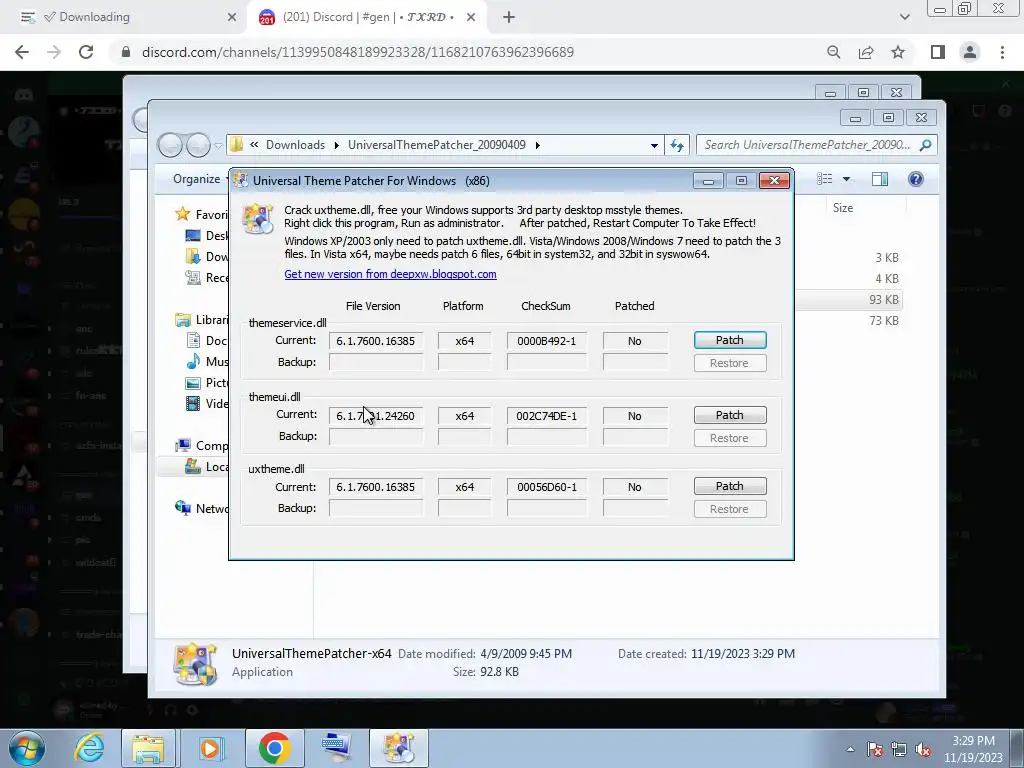Patch the themeui.dll file
Image resolution: width=1024 pixels, height=768 pixels.
pyautogui.click(x=729, y=415)
